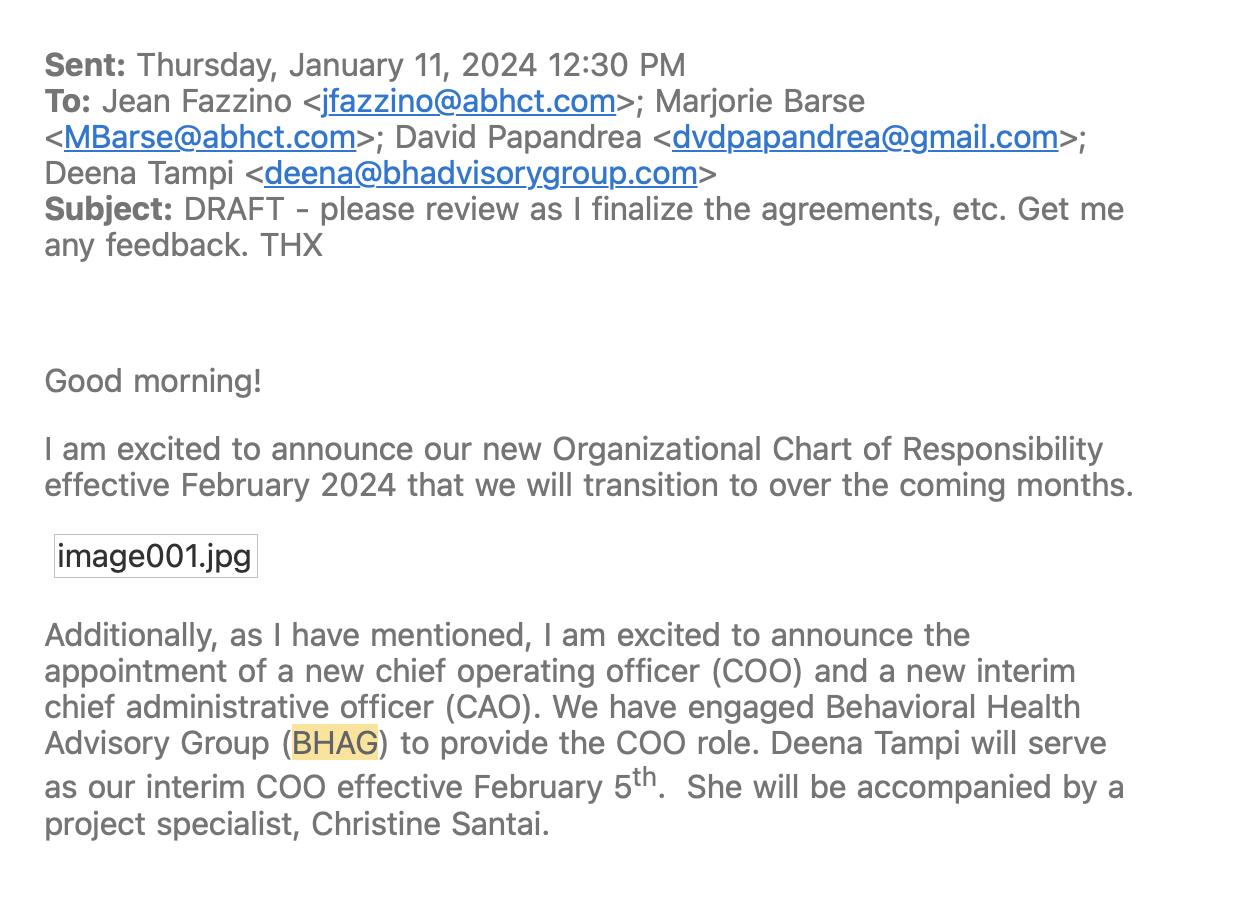
Task: Click the MBarse@abhct.com email address
Action: coord(209,137)
